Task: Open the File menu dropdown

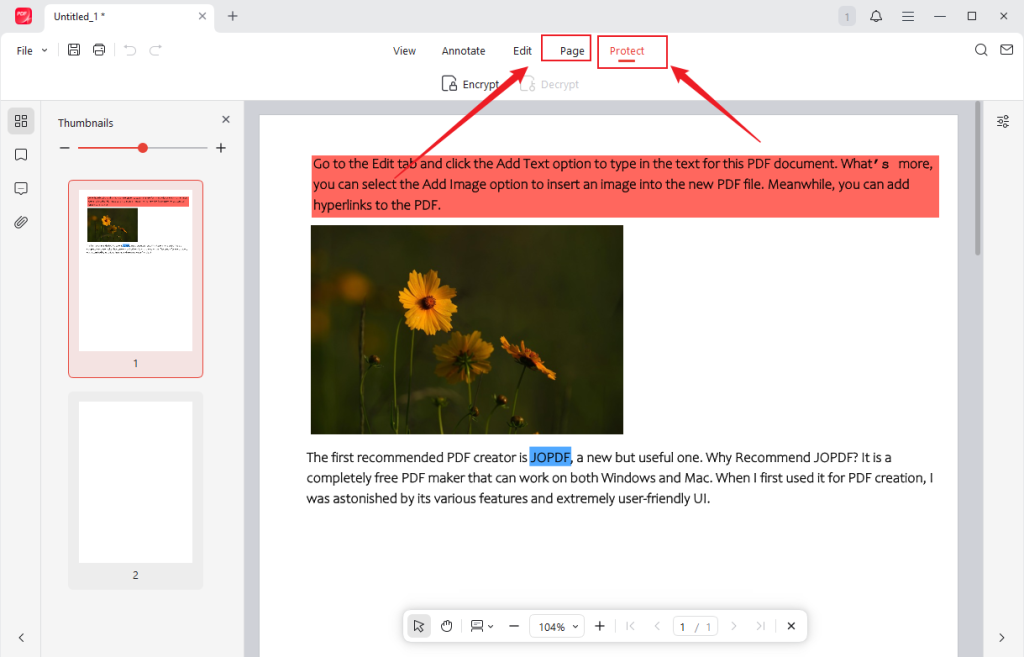Action: [x=29, y=49]
